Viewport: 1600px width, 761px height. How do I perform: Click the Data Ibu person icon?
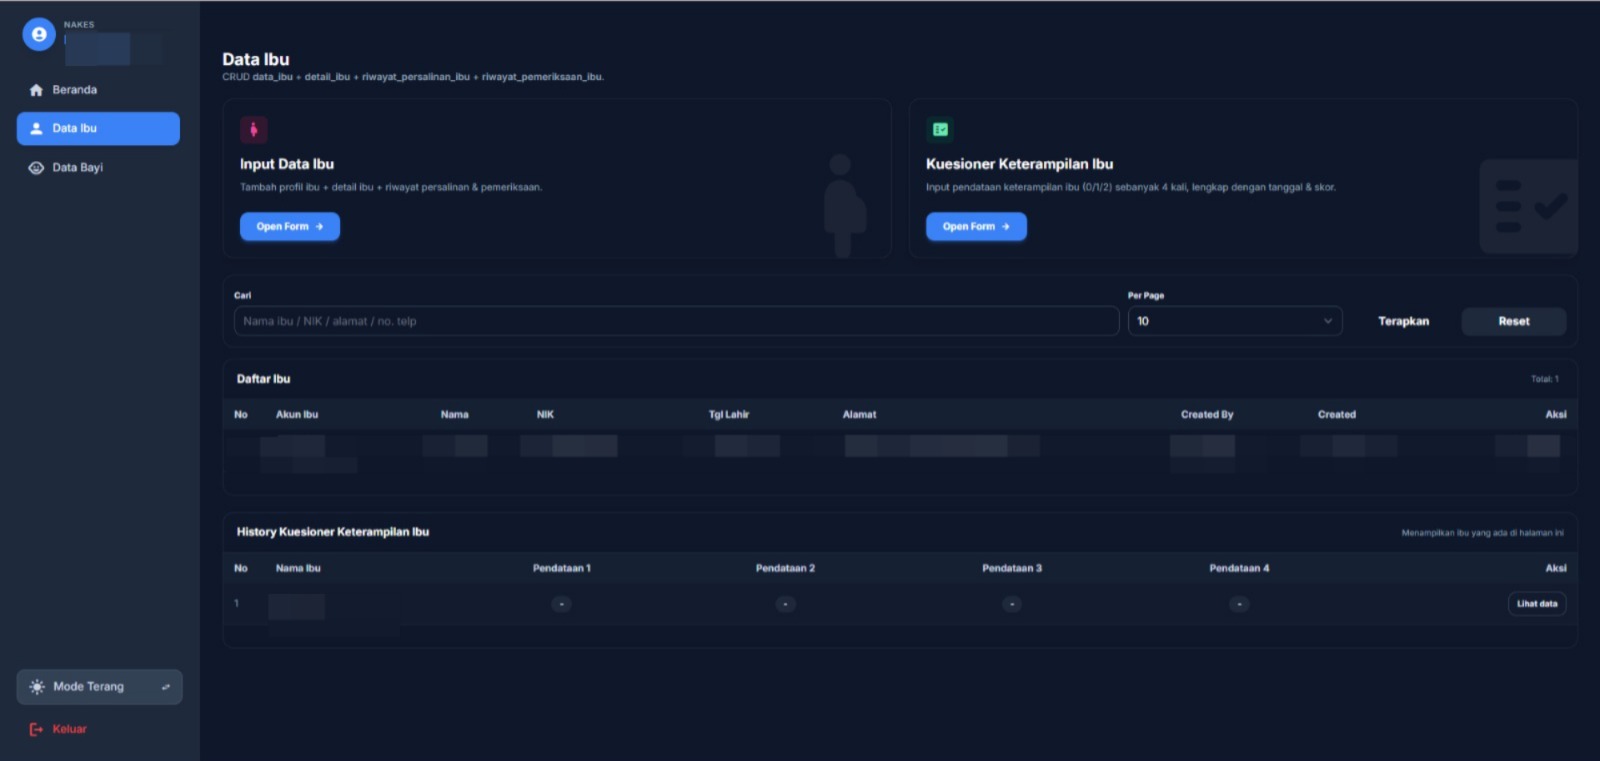(x=36, y=128)
